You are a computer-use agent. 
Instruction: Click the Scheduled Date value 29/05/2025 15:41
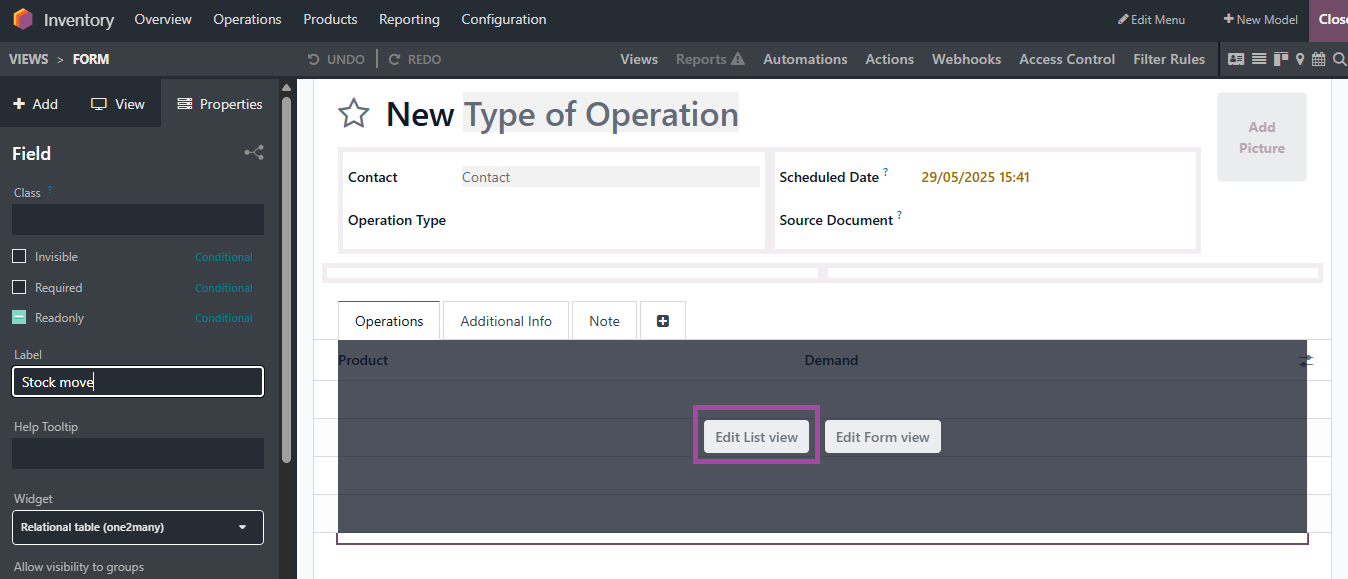(x=975, y=177)
